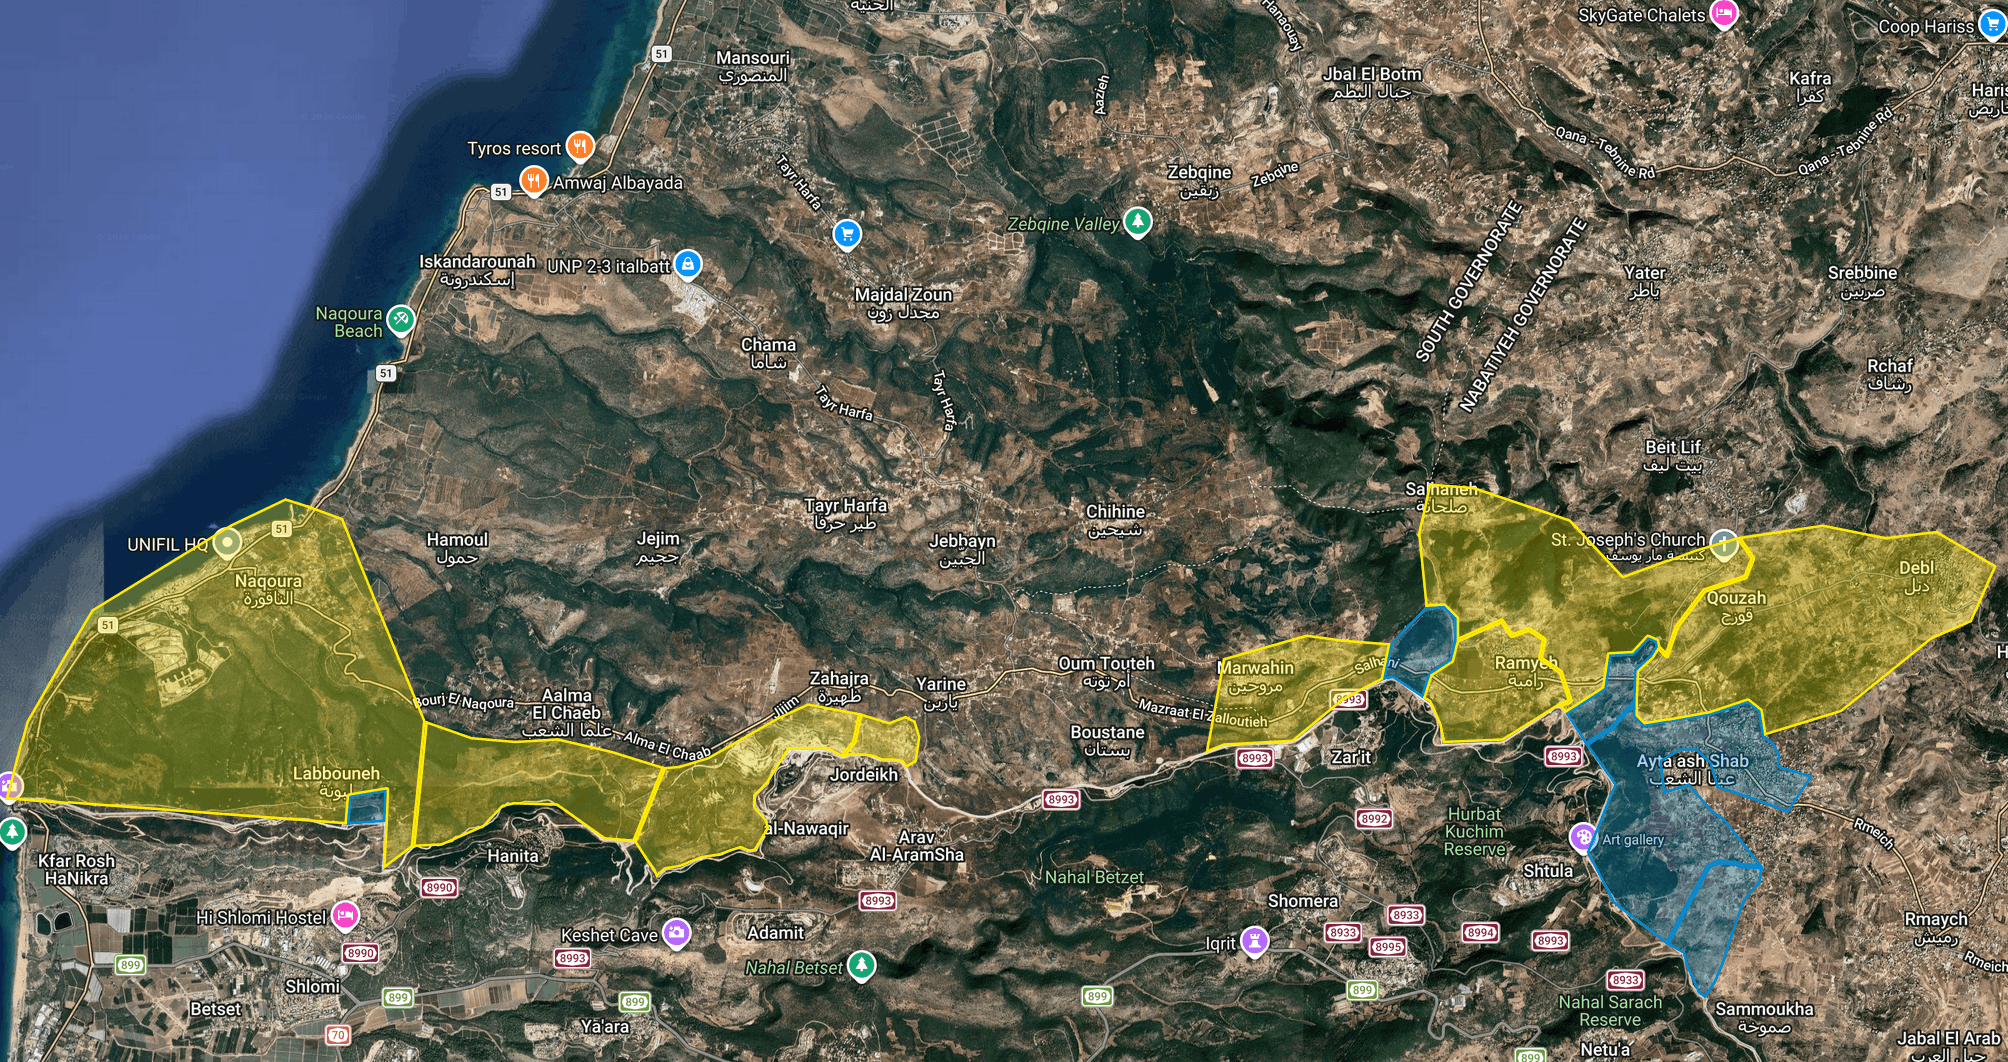
Task: Select the Majdal Zoun label
Action: pyautogui.click(x=903, y=303)
